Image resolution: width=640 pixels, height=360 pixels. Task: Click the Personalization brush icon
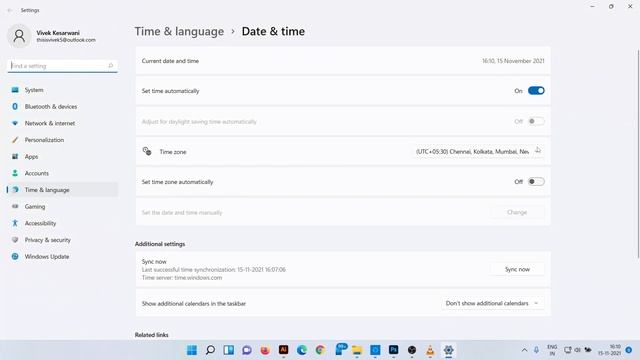point(15,140)
